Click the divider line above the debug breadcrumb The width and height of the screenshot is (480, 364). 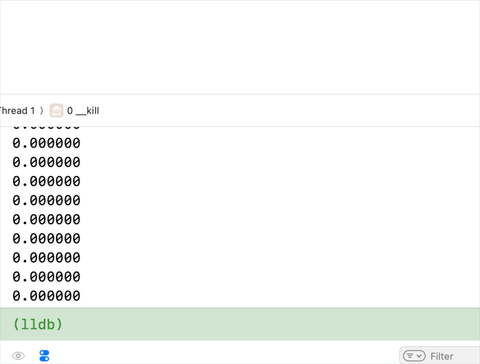point(240,95)
